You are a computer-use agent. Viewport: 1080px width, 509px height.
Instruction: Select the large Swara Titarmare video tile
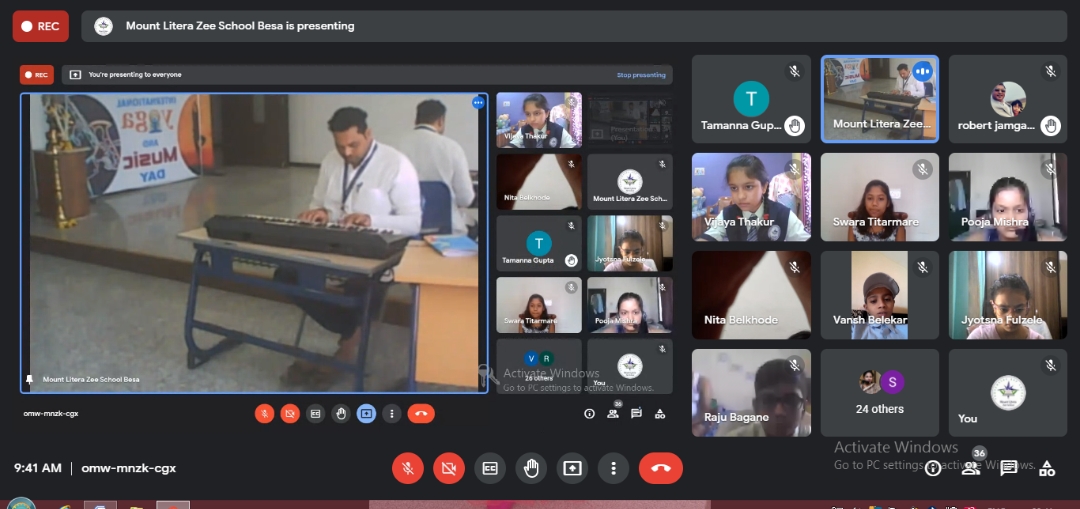[x=880, y=197]
